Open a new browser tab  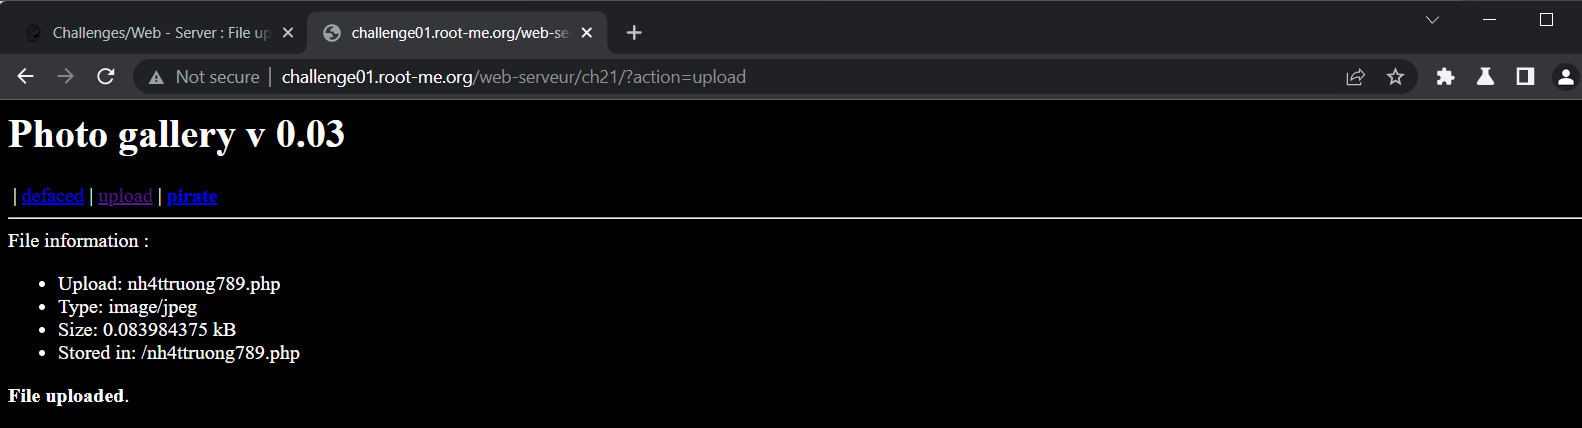(634, 33)
